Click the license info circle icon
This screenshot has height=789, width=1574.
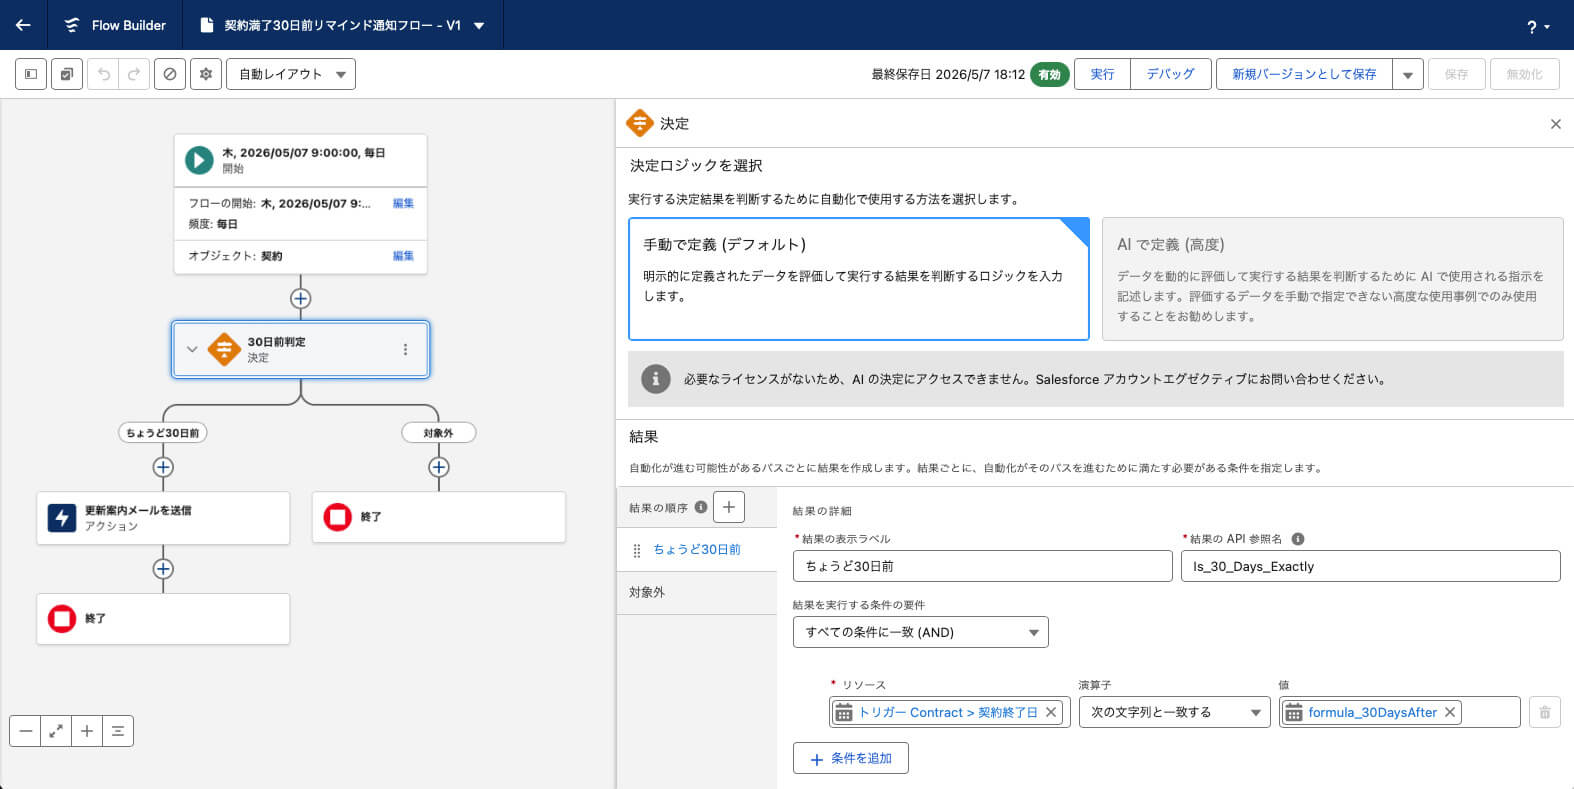click(655, 379)
